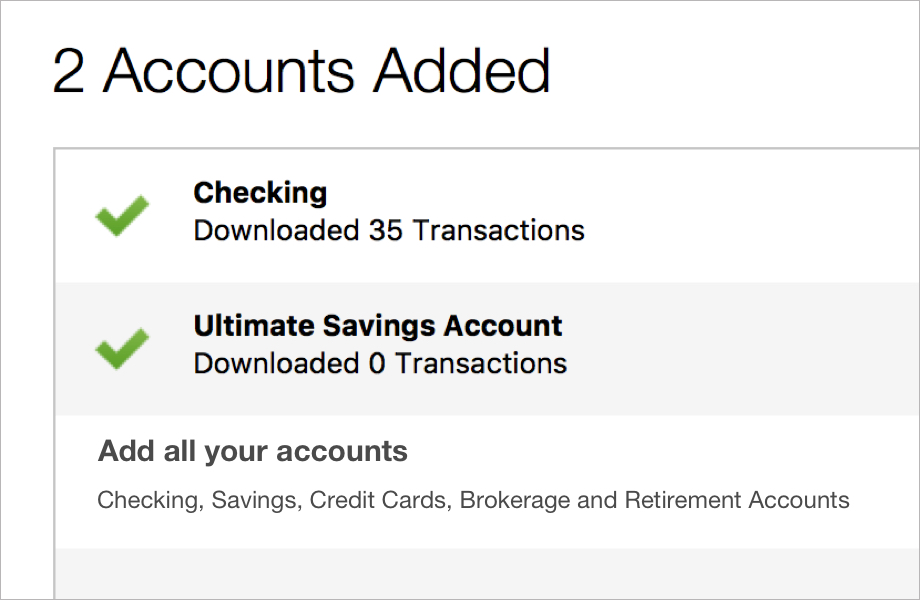920x600 pixels.
Task: Click the number 0 in the Savings download status
Action: 376,363
